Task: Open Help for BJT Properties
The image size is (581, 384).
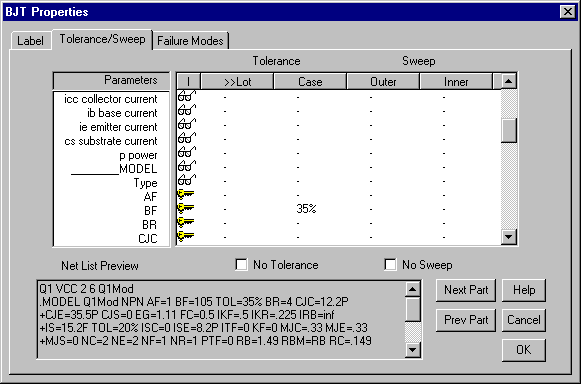Action: [524, 290]
